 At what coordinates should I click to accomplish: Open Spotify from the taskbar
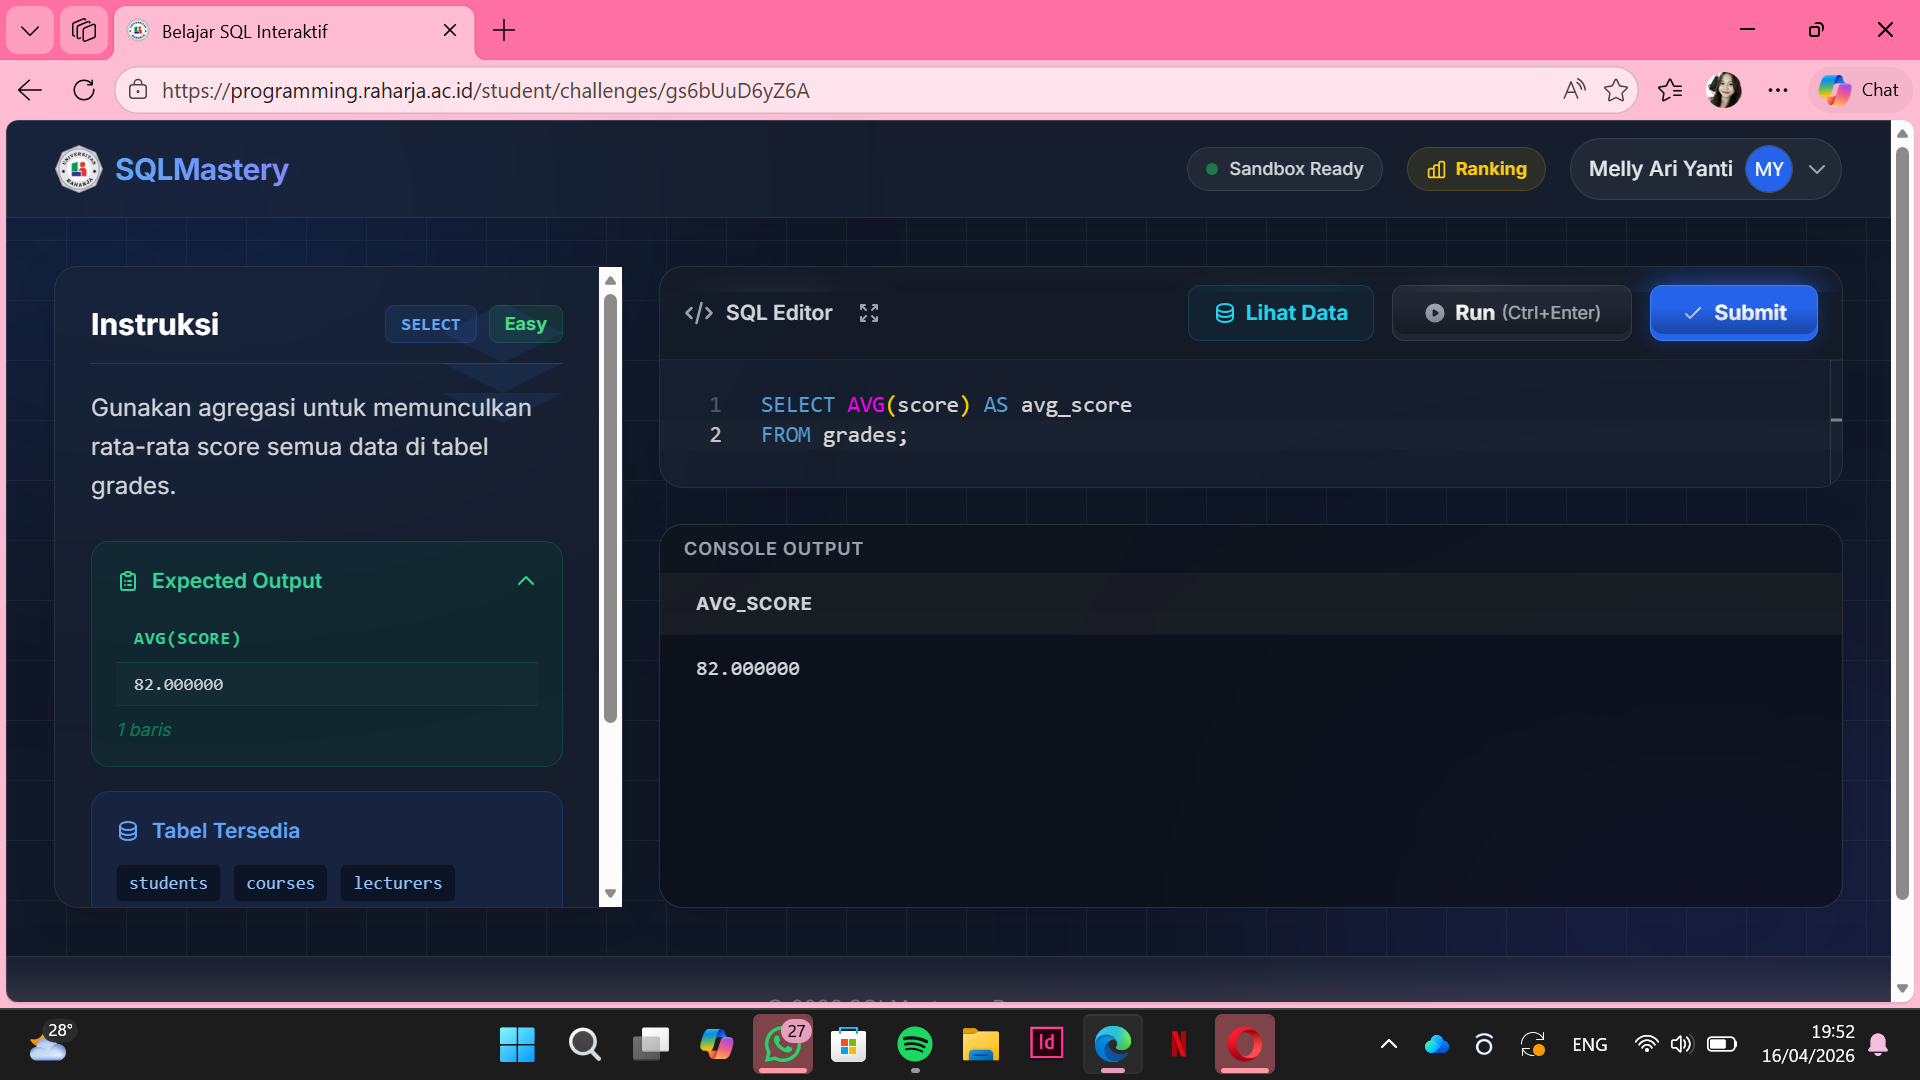tap(914, 1044)
